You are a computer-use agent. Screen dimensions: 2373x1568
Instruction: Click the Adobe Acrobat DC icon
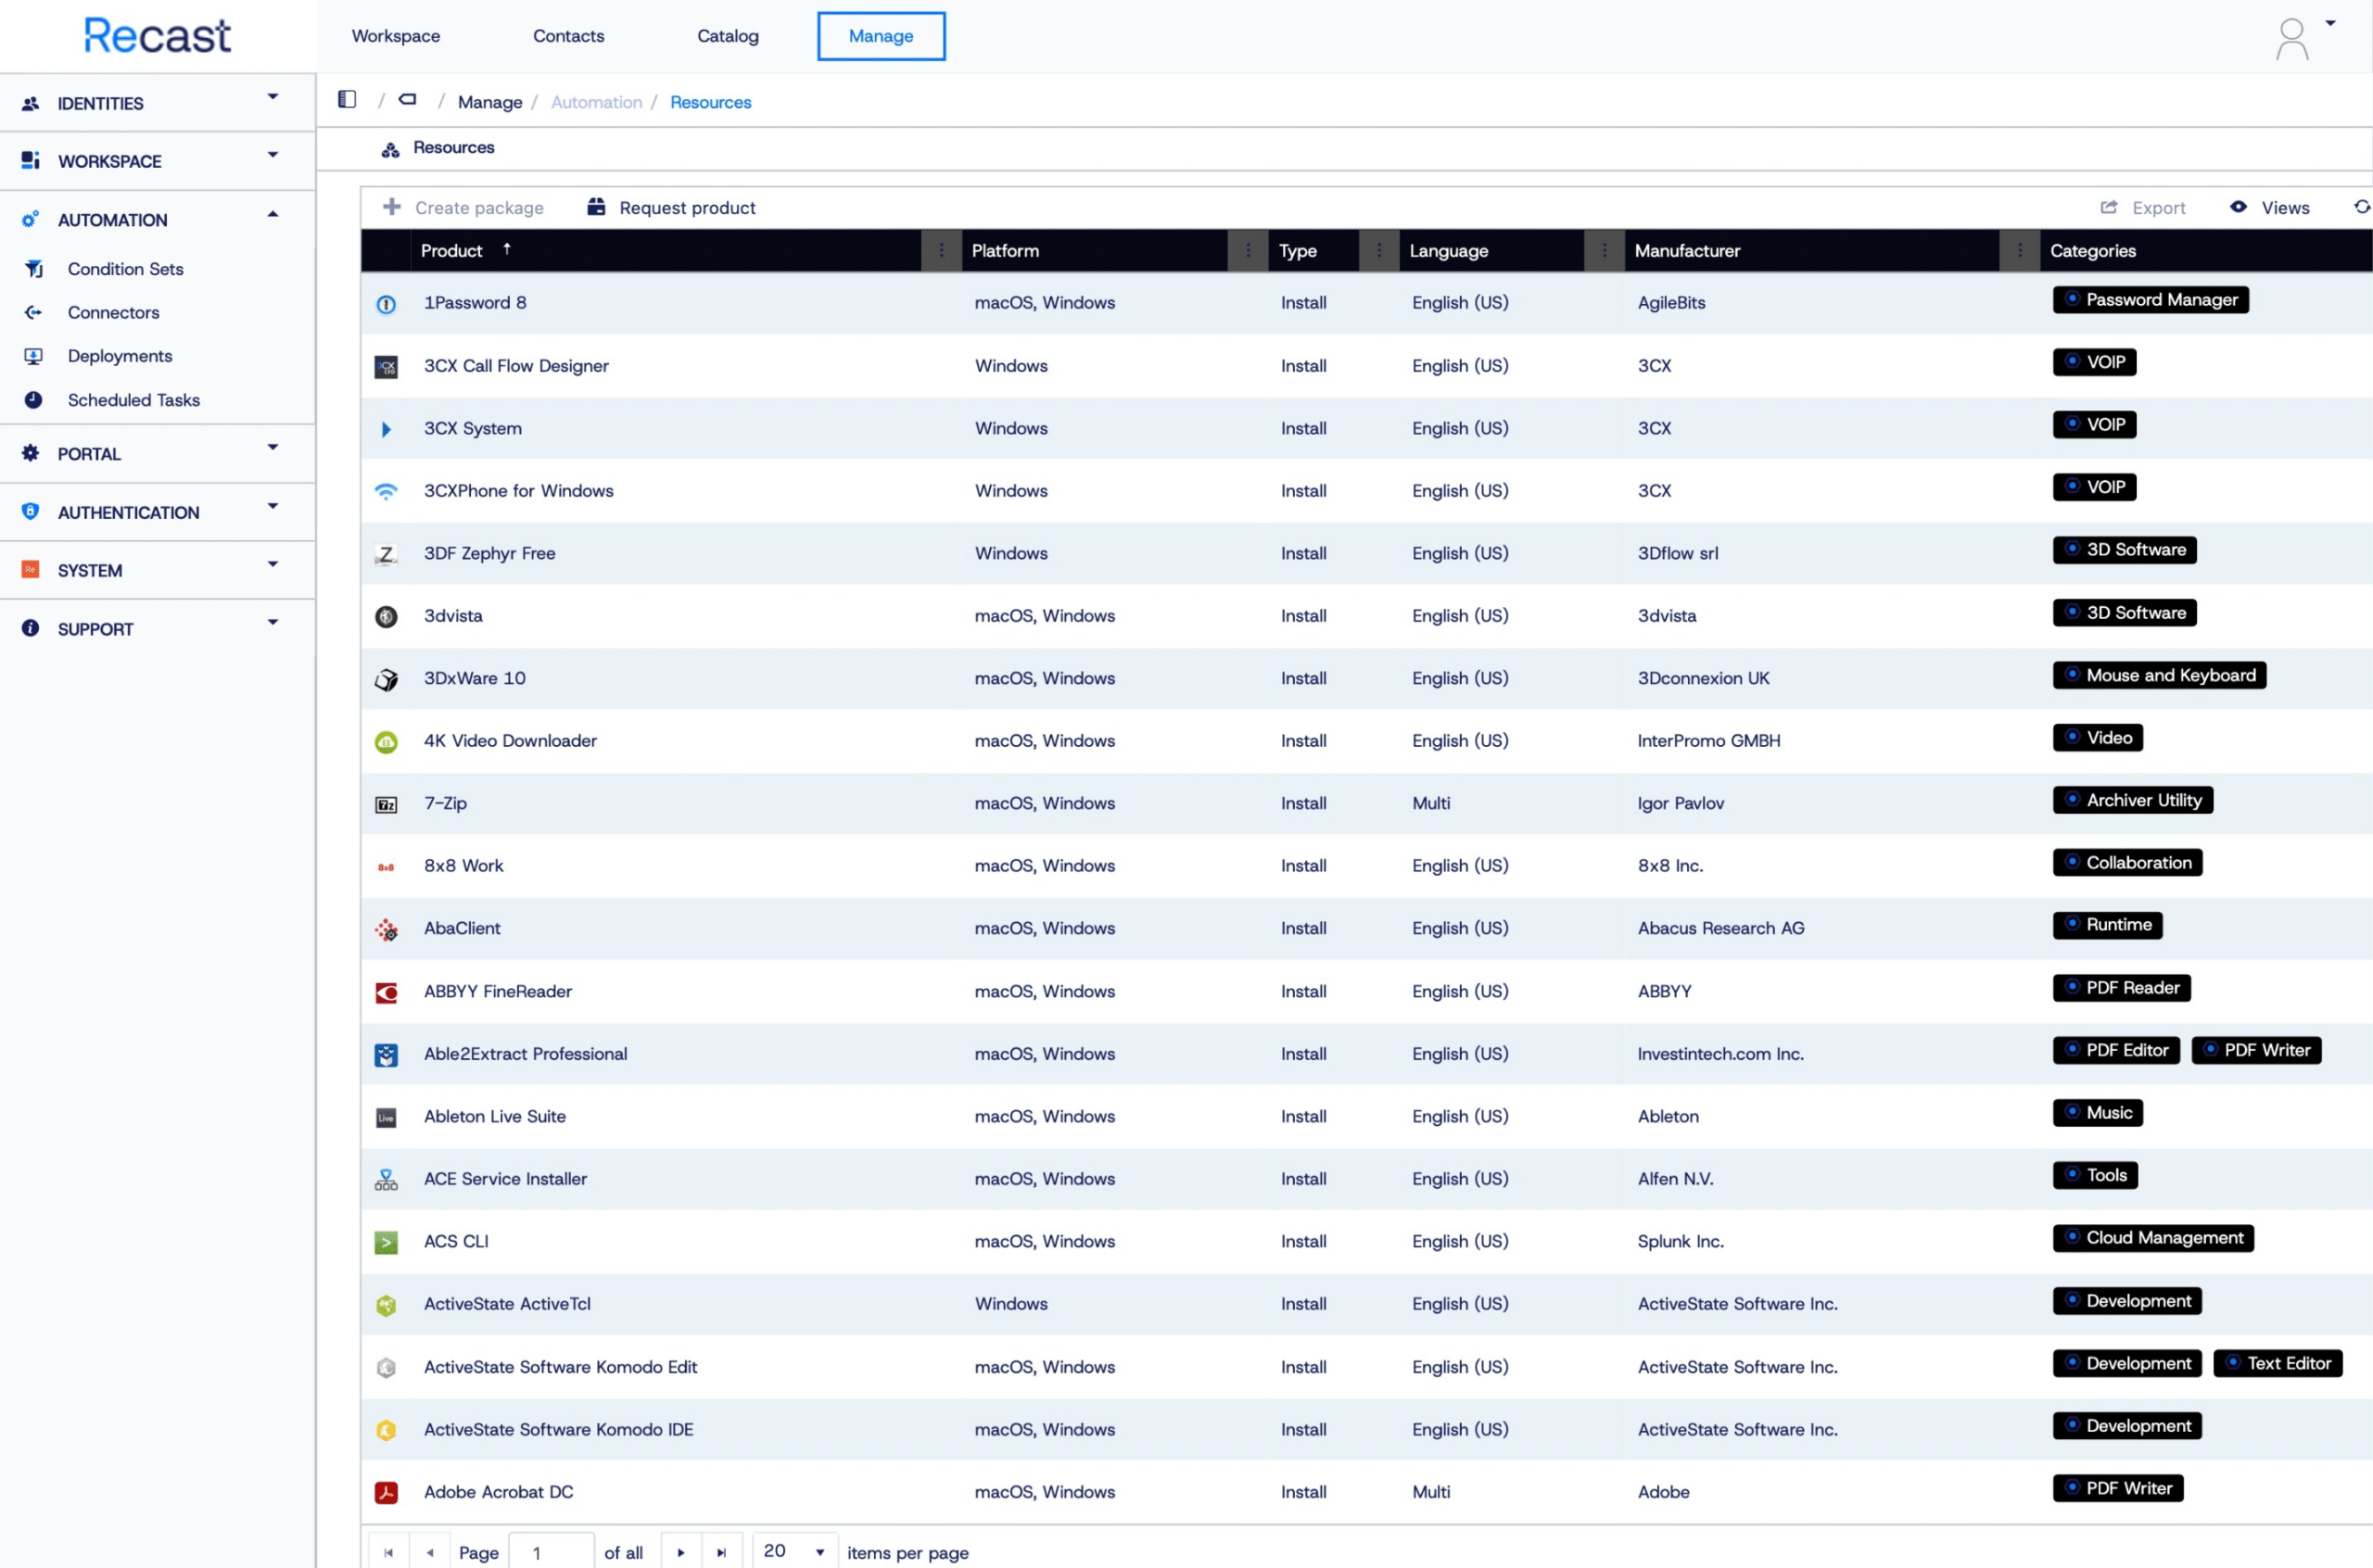coord(386,1494)
